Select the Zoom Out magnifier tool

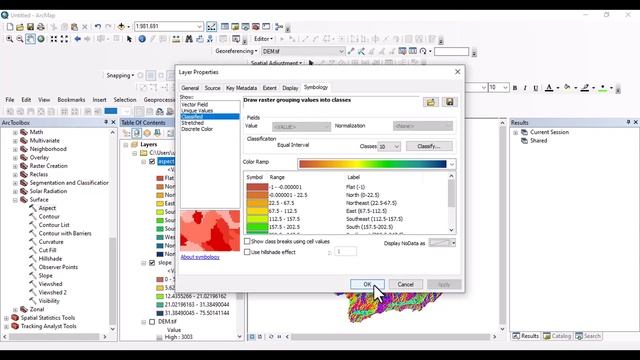pos(20,39)
